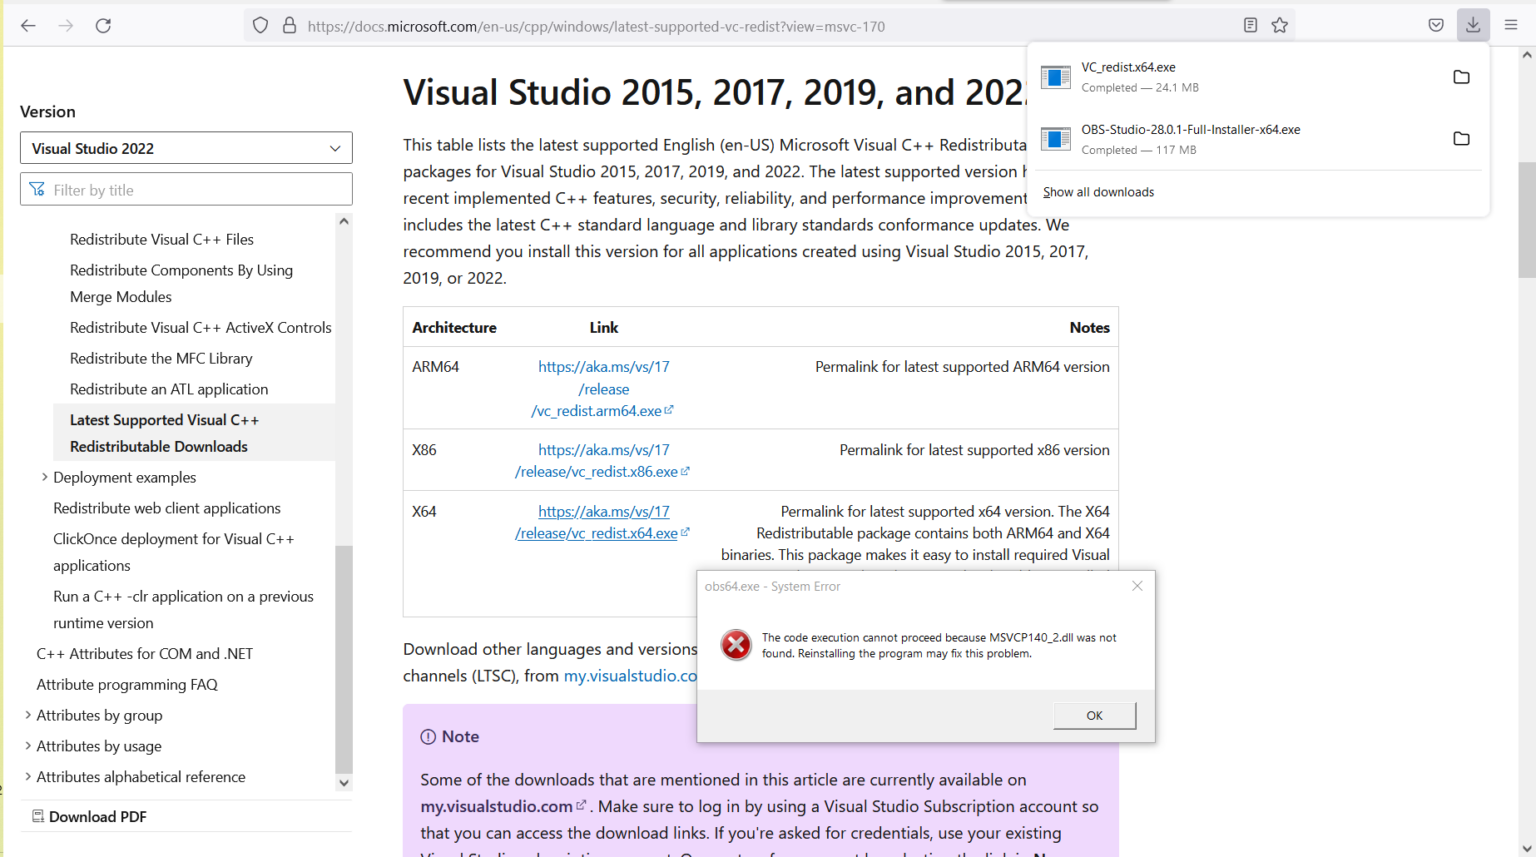Click the padlock site security icon

pos(289,26)
